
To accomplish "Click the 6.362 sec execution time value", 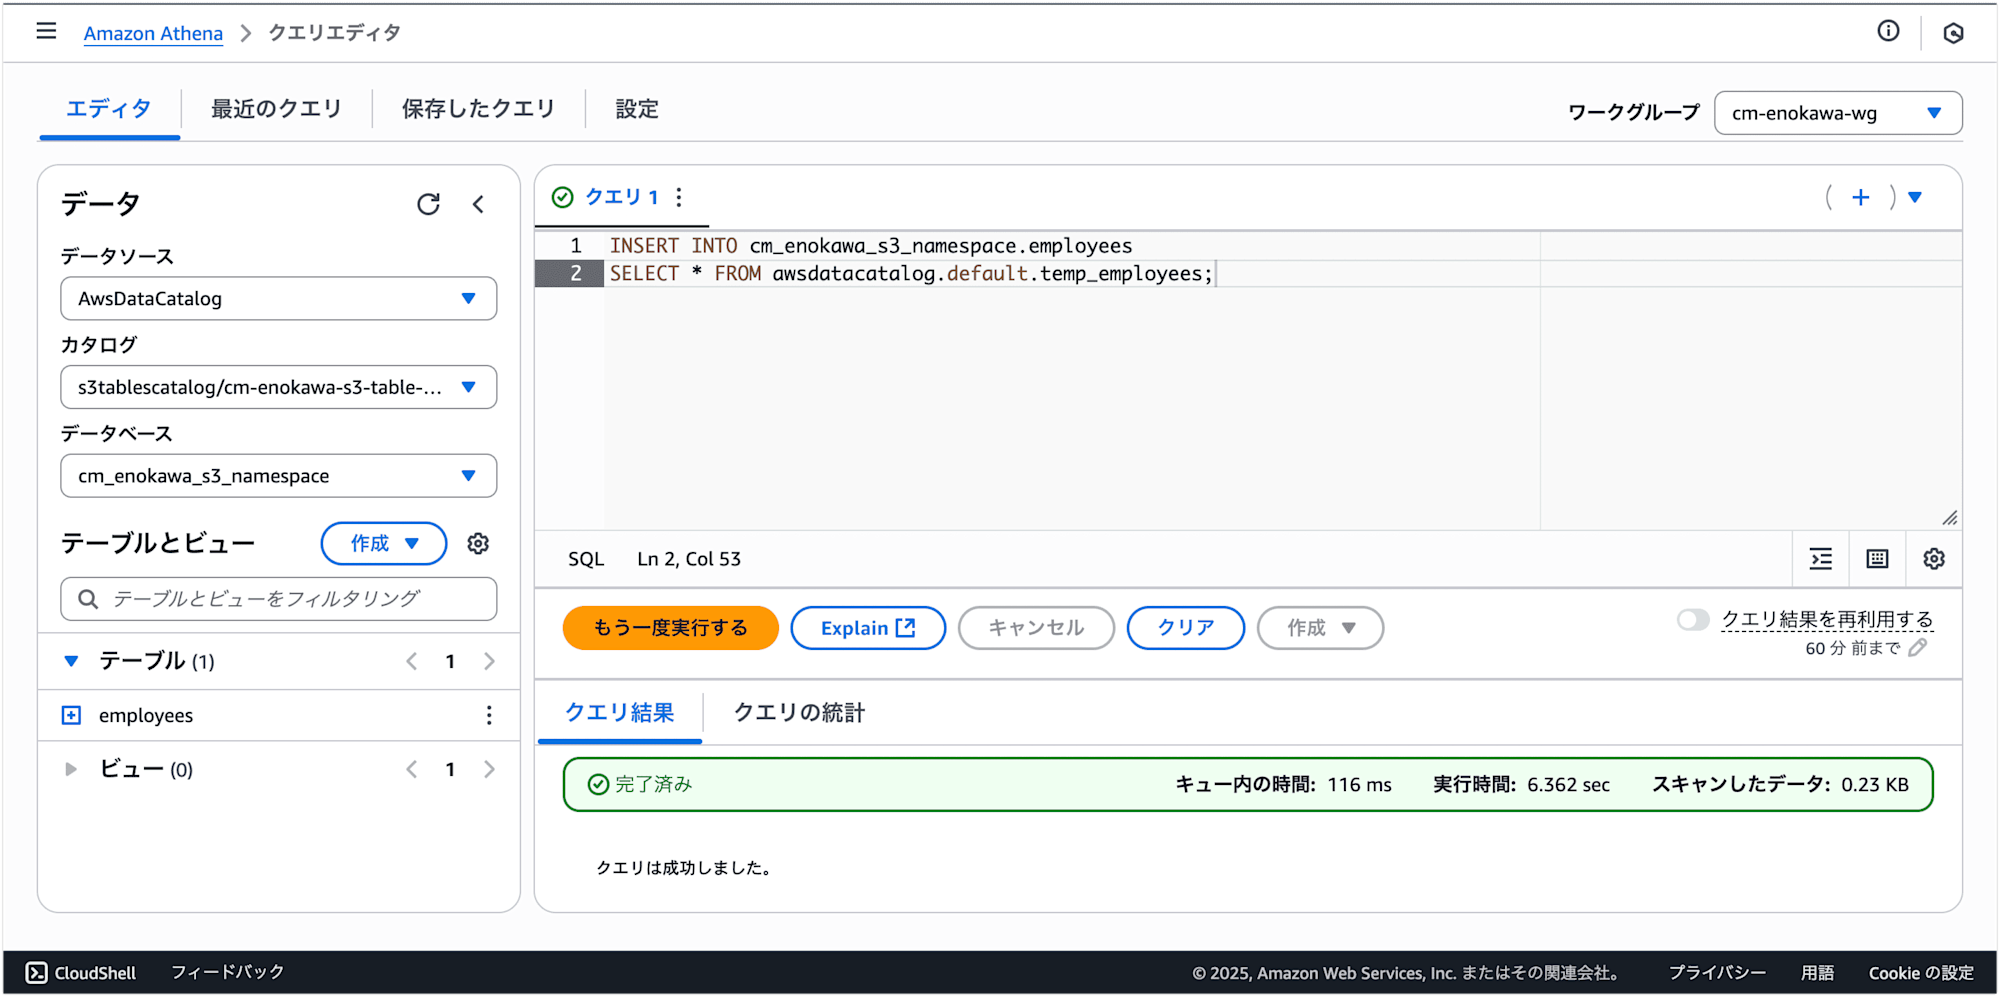I will coord(1568,785).
